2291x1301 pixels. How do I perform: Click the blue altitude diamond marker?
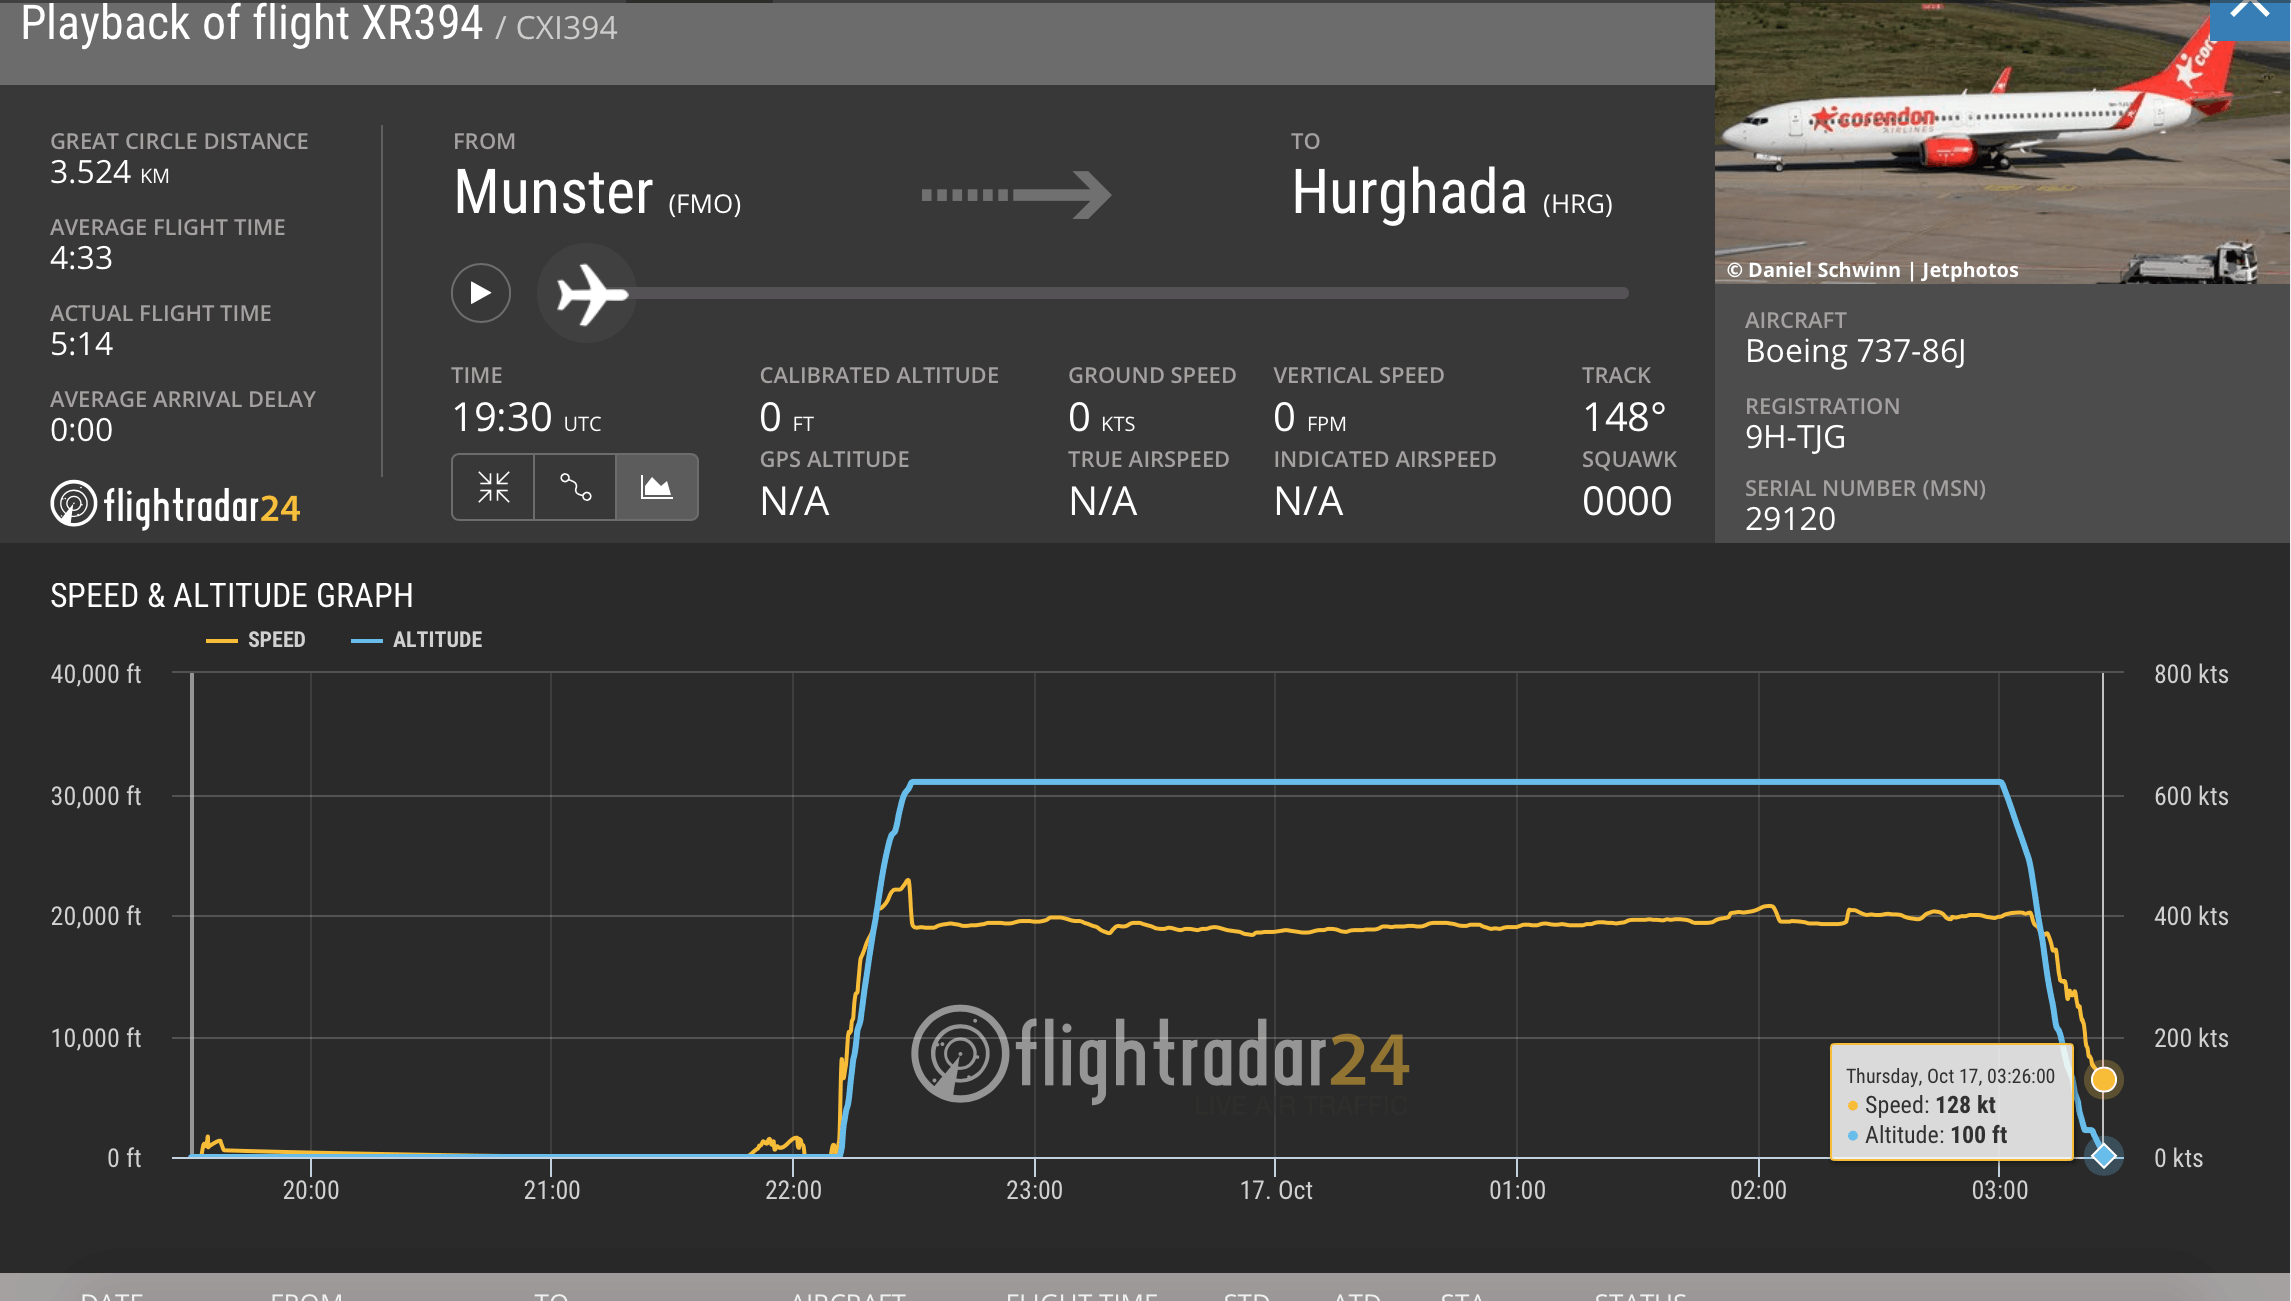[2103, 1156]
